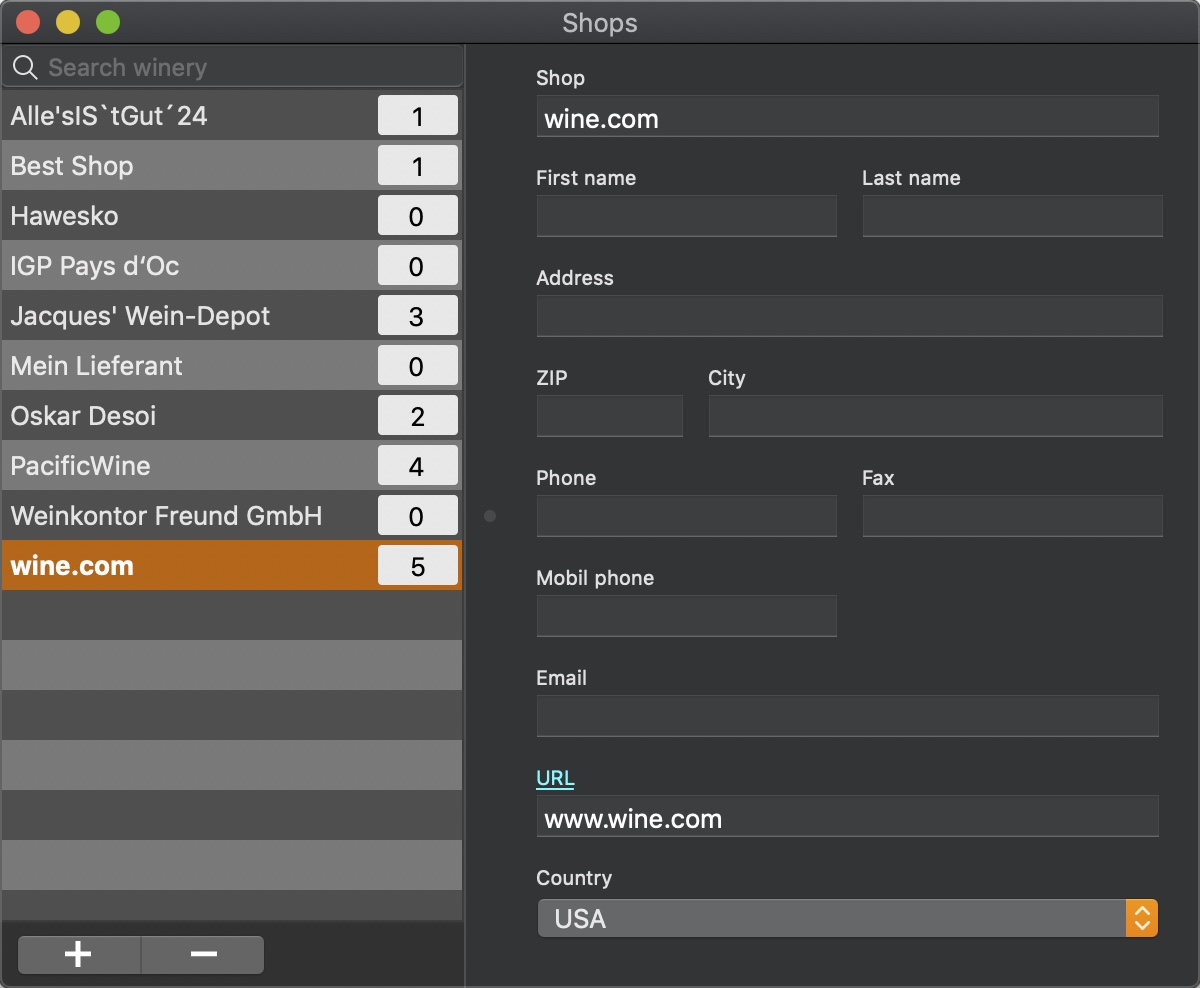Select the highlighted wine.com list row
This screenshot has height=988, width=1200.
coord(232,566)
